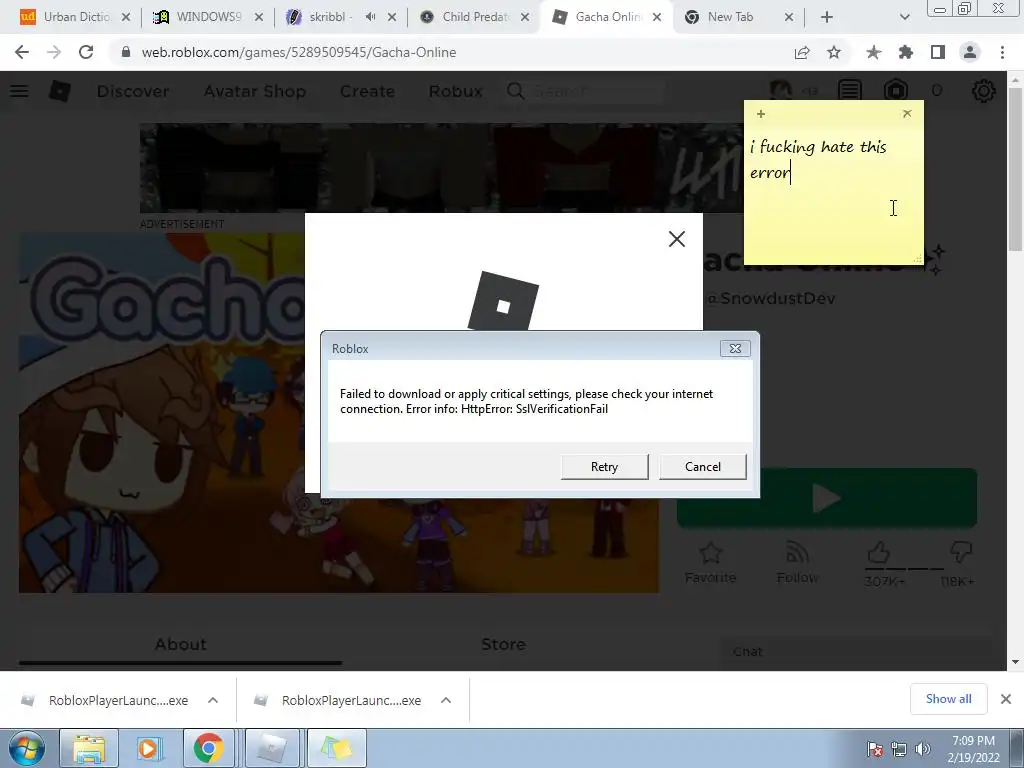1024x768 pixels.
Task: Add a new sticky note with plus icon
Action: click(761, 114)
